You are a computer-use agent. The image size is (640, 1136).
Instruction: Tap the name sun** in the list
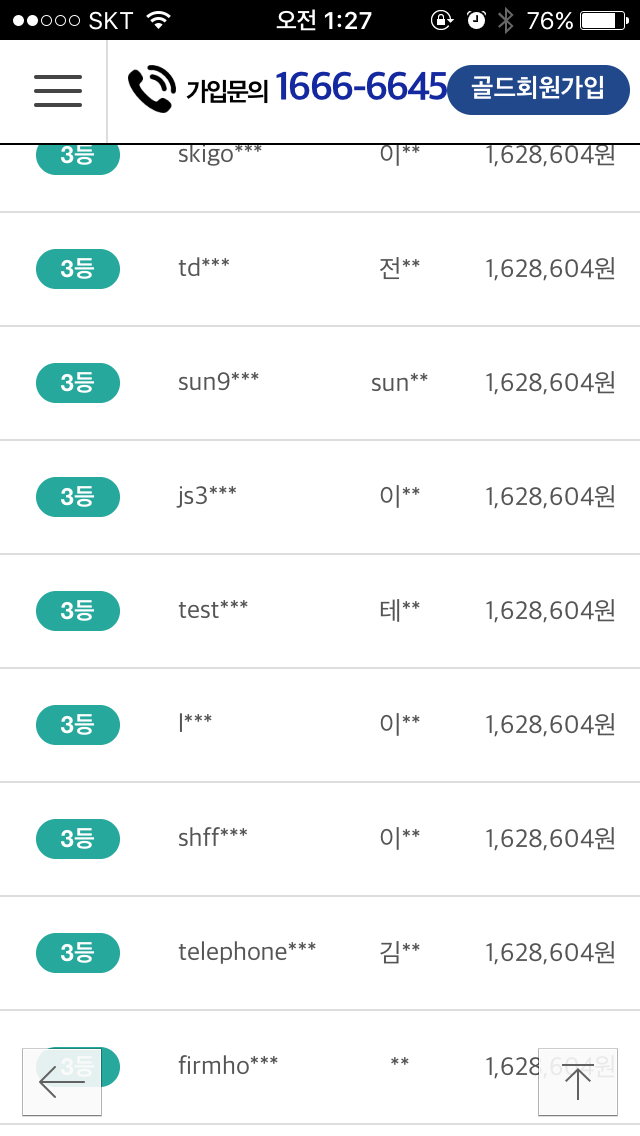coord(399,383)
